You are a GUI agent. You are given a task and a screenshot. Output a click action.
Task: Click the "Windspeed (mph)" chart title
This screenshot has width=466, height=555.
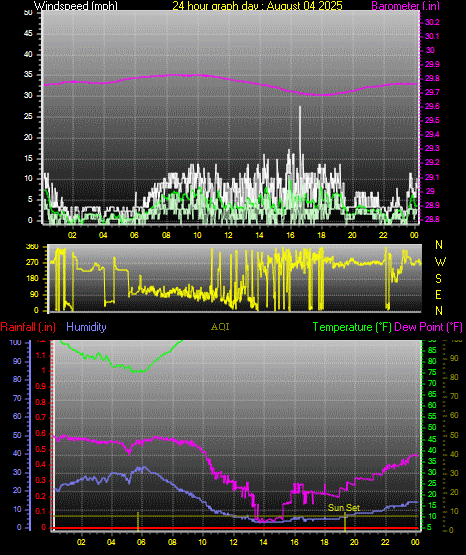pyautogui.click(x=75, y=5)
